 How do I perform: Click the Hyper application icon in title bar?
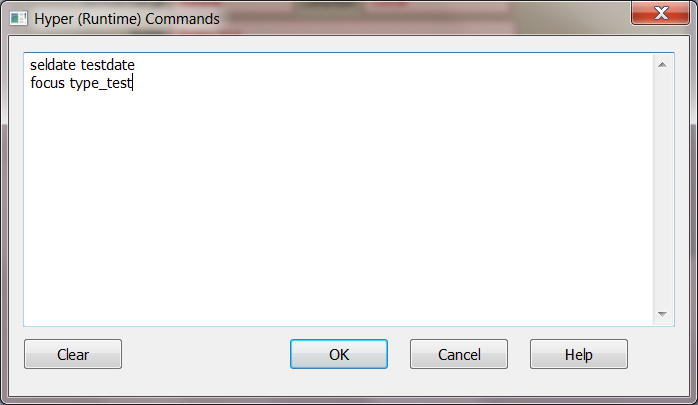[19, 19]
